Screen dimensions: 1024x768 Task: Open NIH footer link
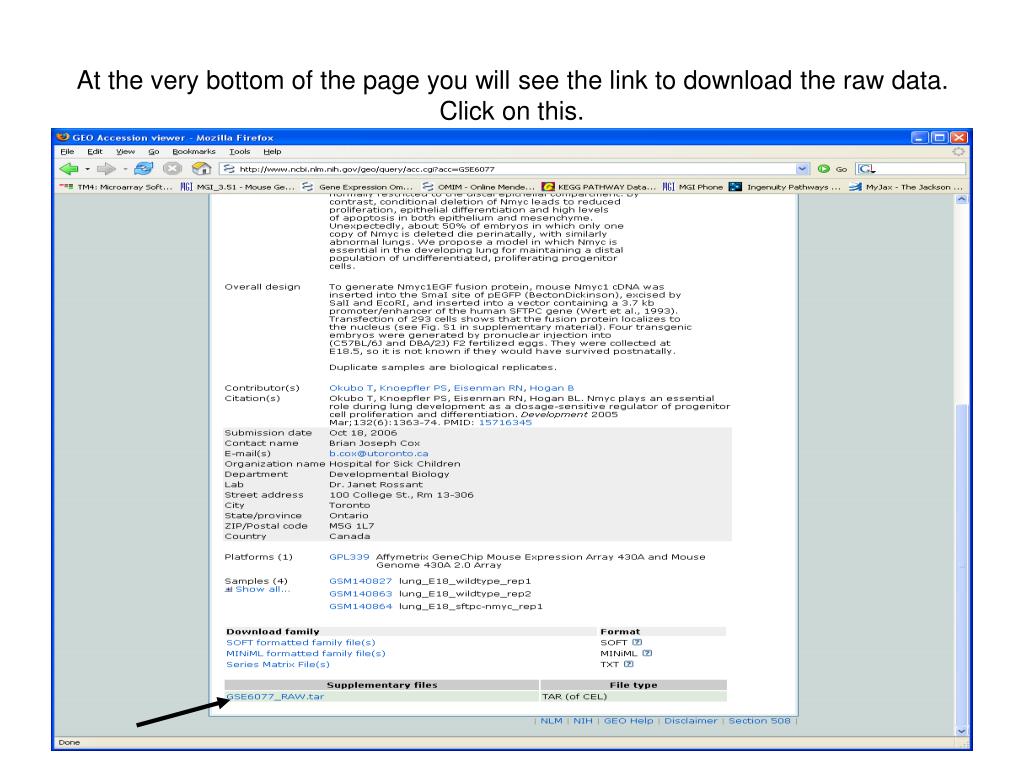[x=583, y=721]
